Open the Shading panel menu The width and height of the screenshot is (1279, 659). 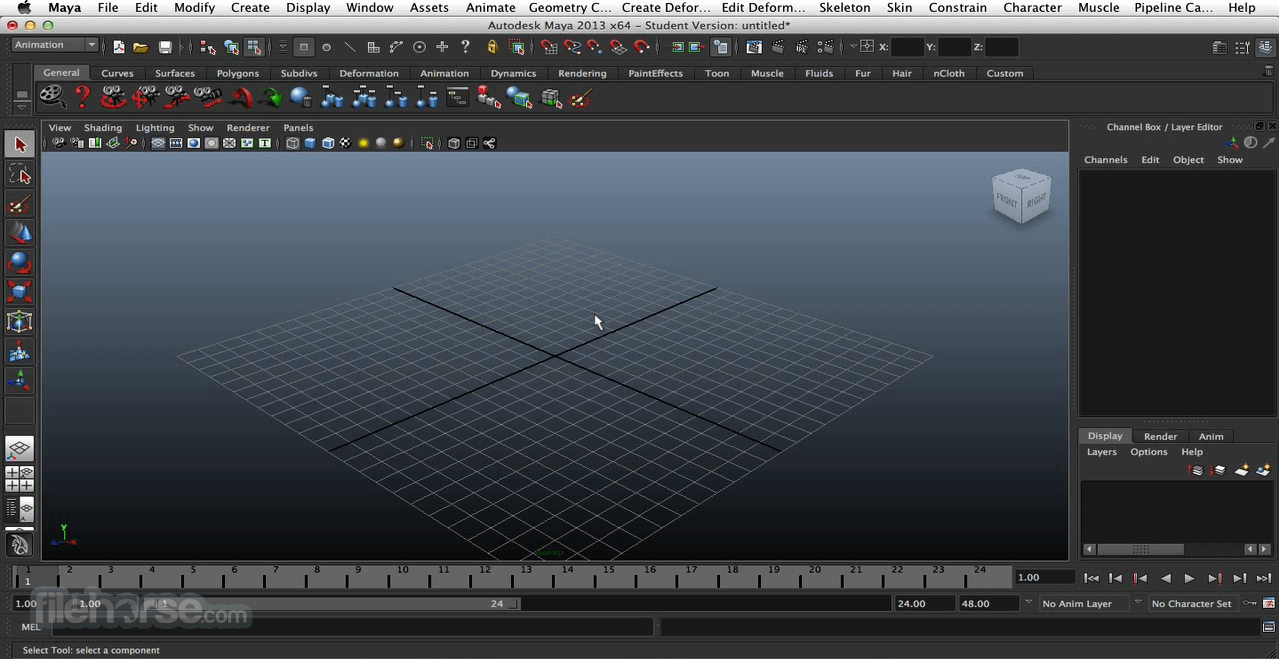point(103,128)
